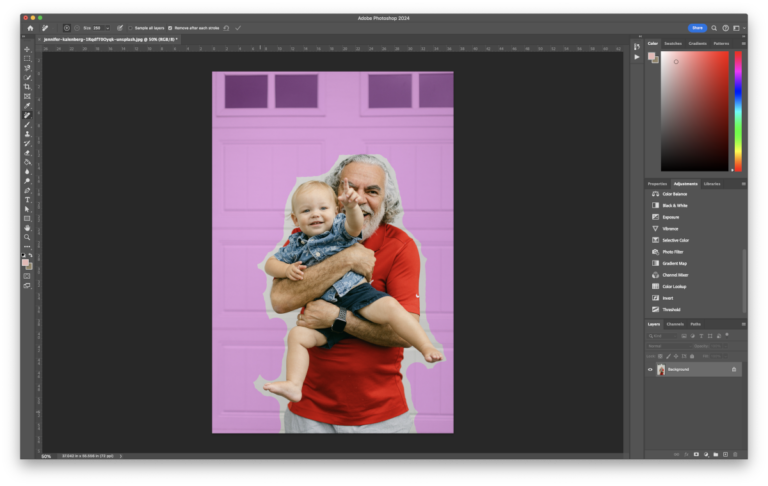Select the Quick Selection tool
This screenshot has width=768, height=486.
click(27, 77)
